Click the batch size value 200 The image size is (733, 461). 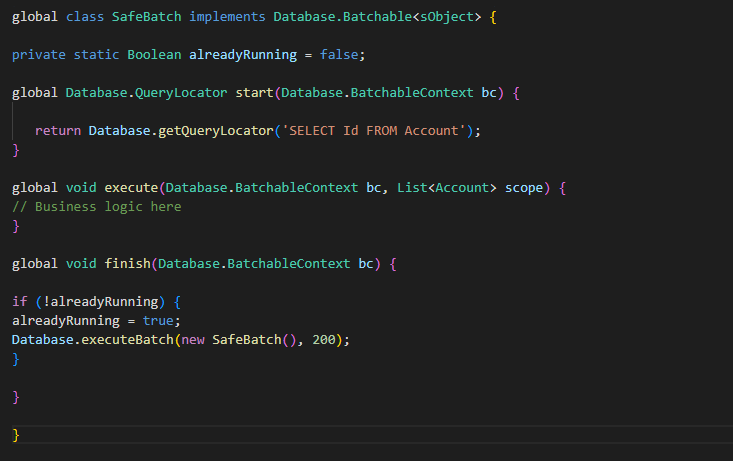[323, 339]
